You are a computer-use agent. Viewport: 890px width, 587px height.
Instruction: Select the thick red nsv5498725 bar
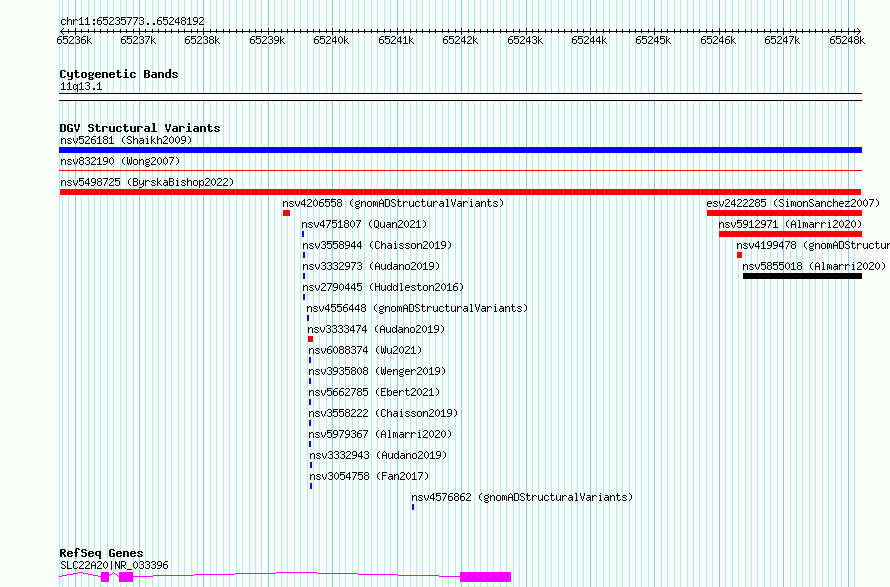460,192
